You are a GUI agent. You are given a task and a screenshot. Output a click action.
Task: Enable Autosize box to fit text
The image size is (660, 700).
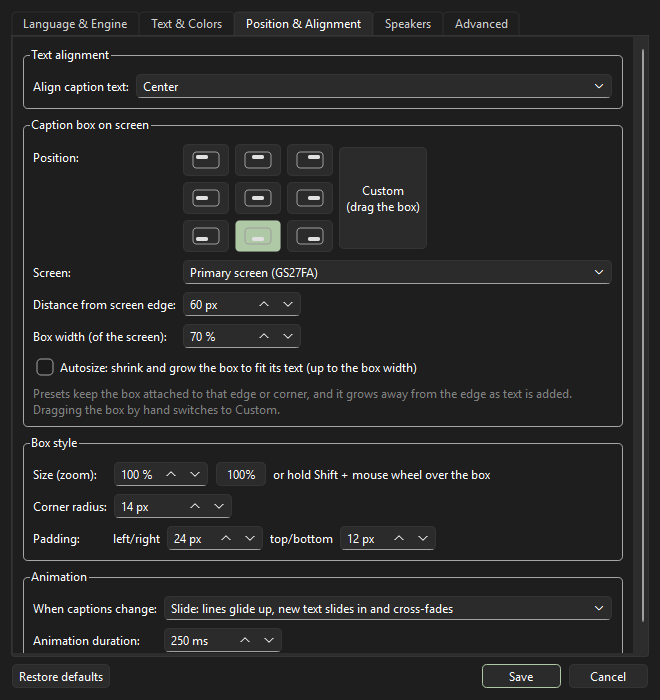coord(45,367)
